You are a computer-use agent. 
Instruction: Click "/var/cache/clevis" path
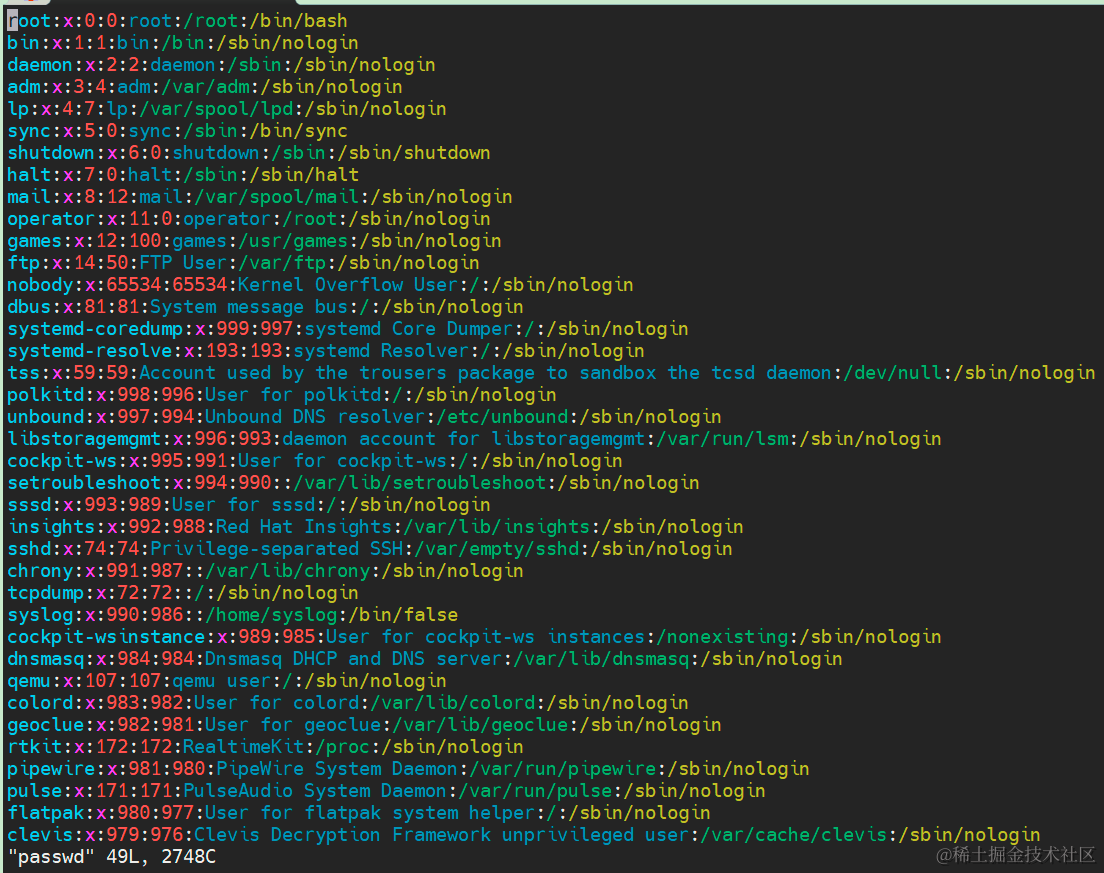pos(794,835)
